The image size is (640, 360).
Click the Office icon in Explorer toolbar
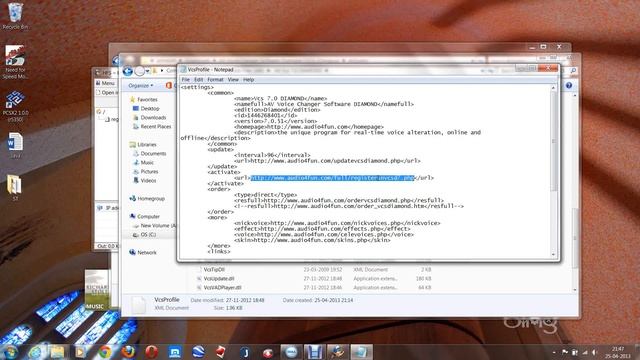click(169, 85)
